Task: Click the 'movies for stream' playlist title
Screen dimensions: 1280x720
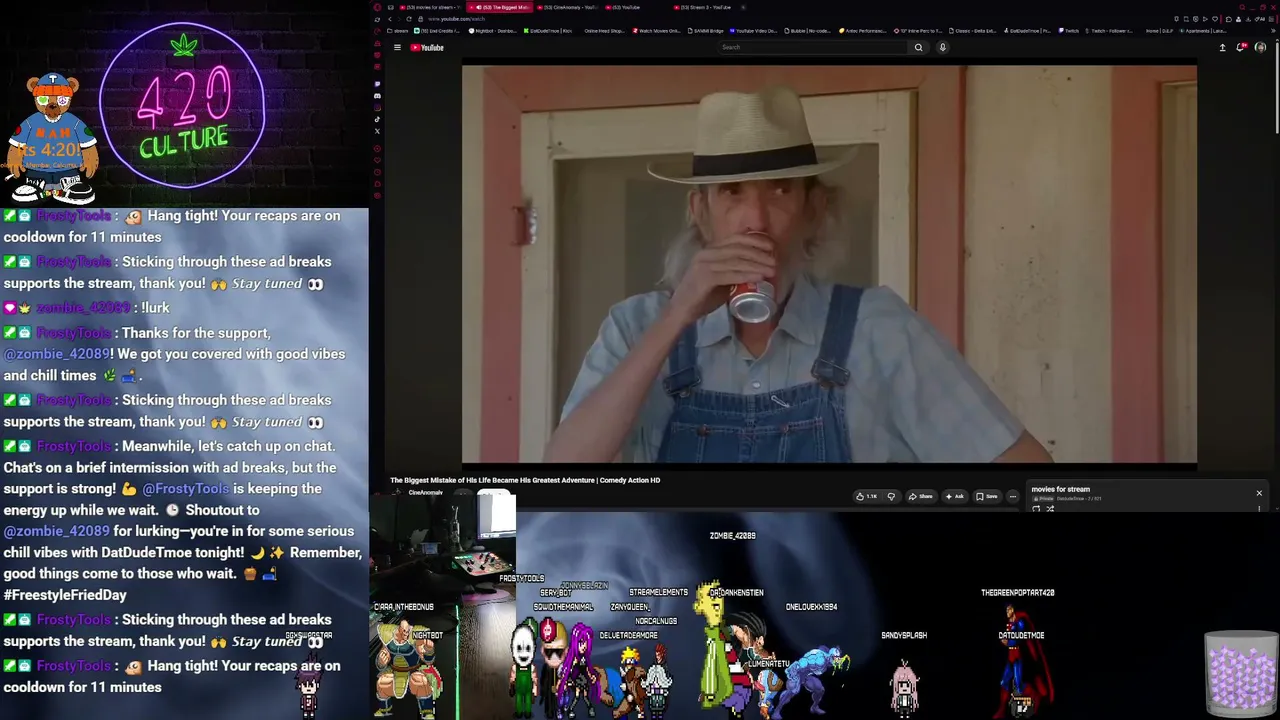Action: click(1060, 489)
